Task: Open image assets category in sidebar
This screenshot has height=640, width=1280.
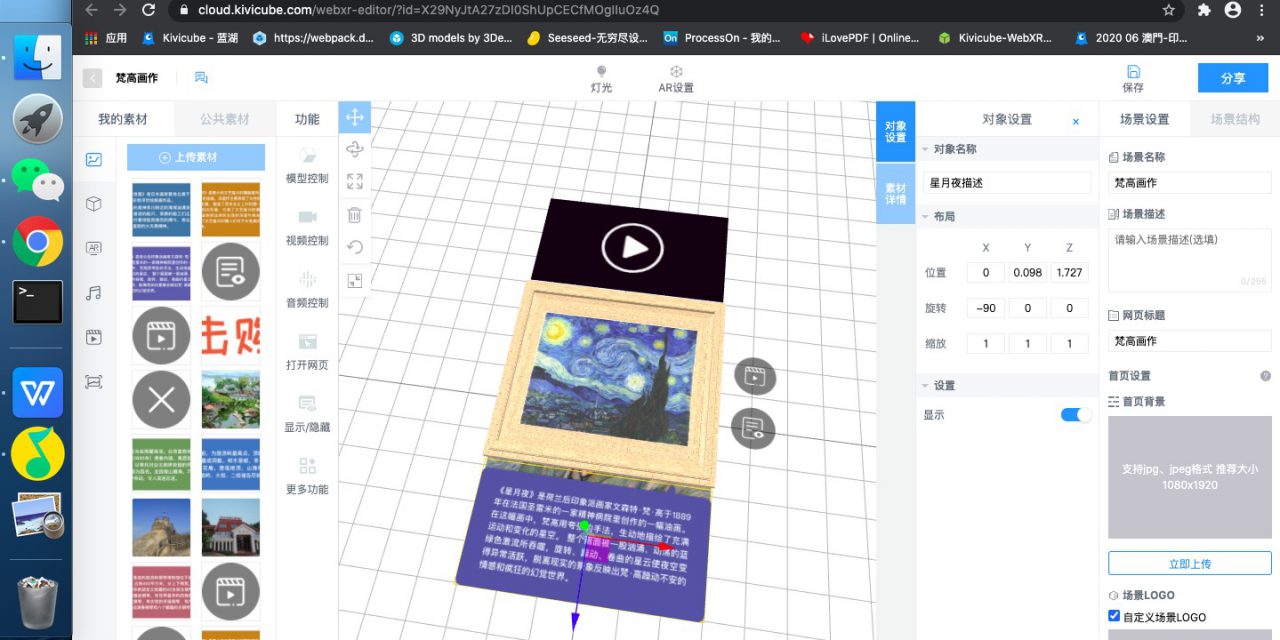Action: click(94, 159)
